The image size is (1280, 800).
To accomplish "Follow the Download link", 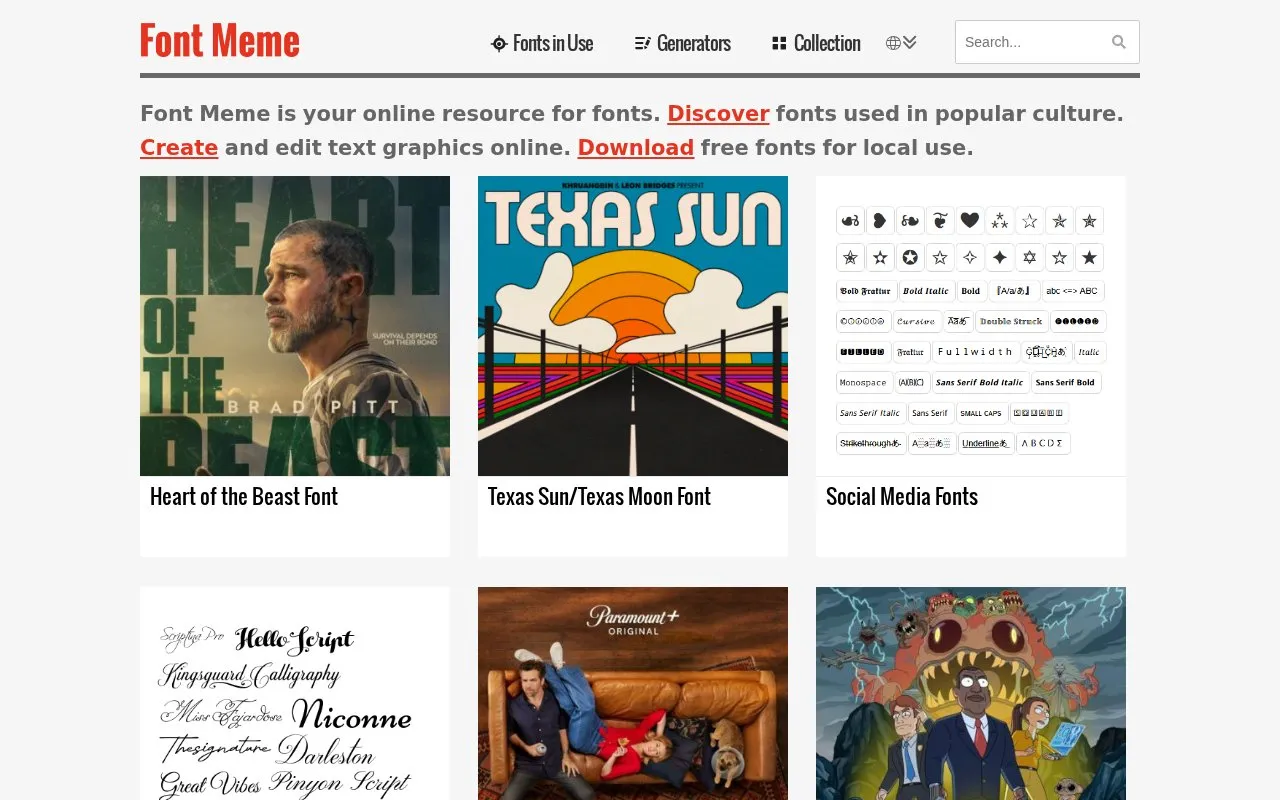I will (x=636, y=148).
